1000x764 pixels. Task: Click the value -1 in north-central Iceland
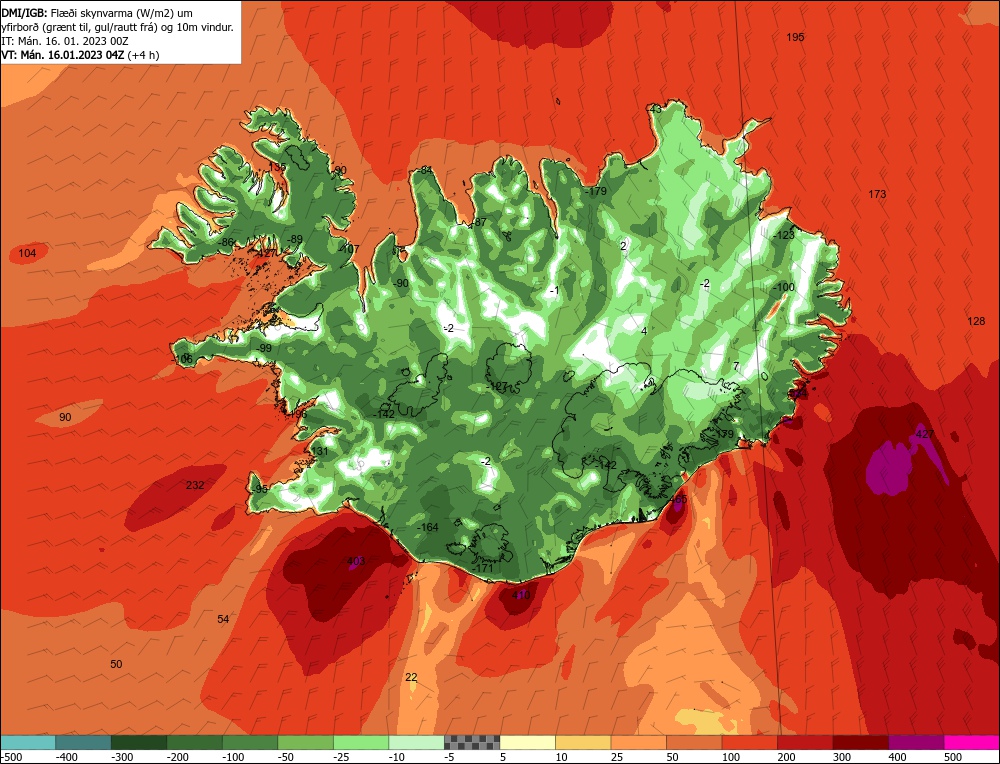(555, 291)
